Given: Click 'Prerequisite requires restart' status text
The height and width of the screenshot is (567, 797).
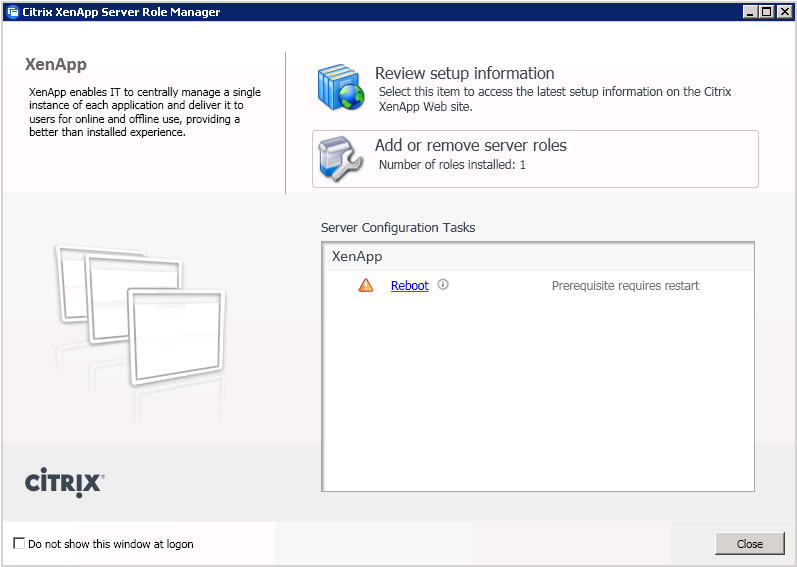Looking at the screenshot, I should point(626,286).
